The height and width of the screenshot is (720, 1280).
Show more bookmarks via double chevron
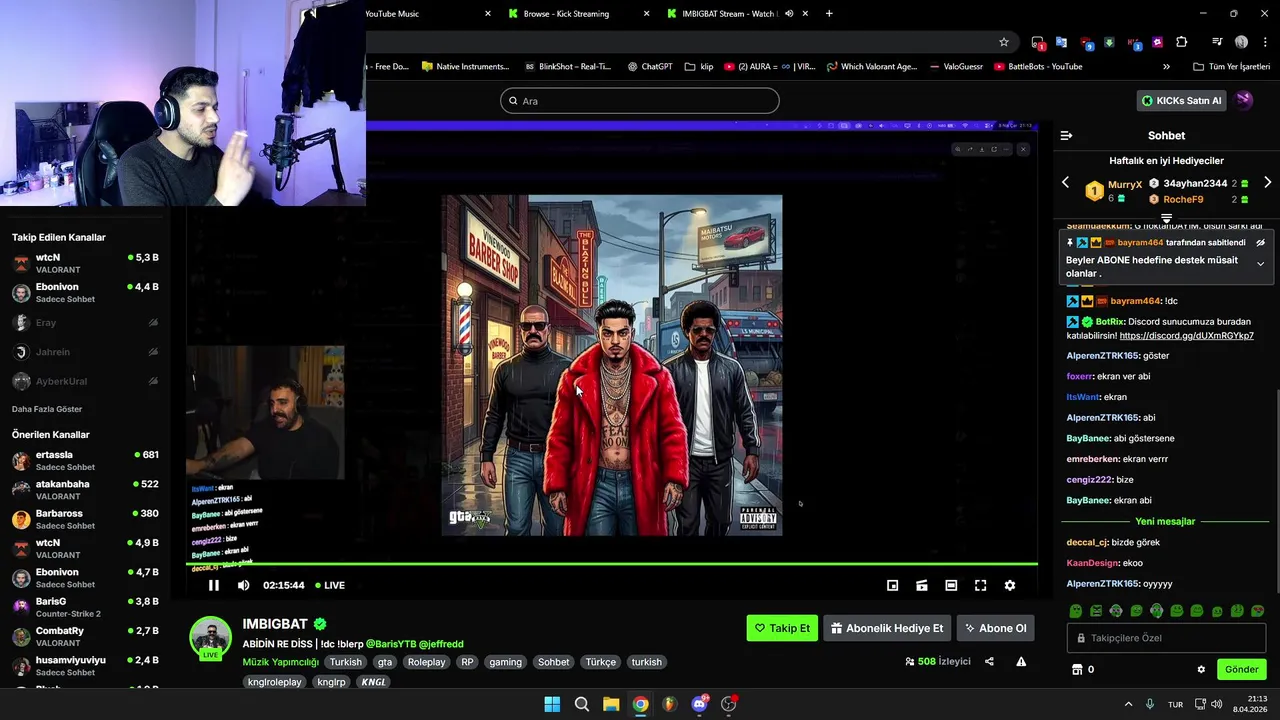coord(1166,67)
